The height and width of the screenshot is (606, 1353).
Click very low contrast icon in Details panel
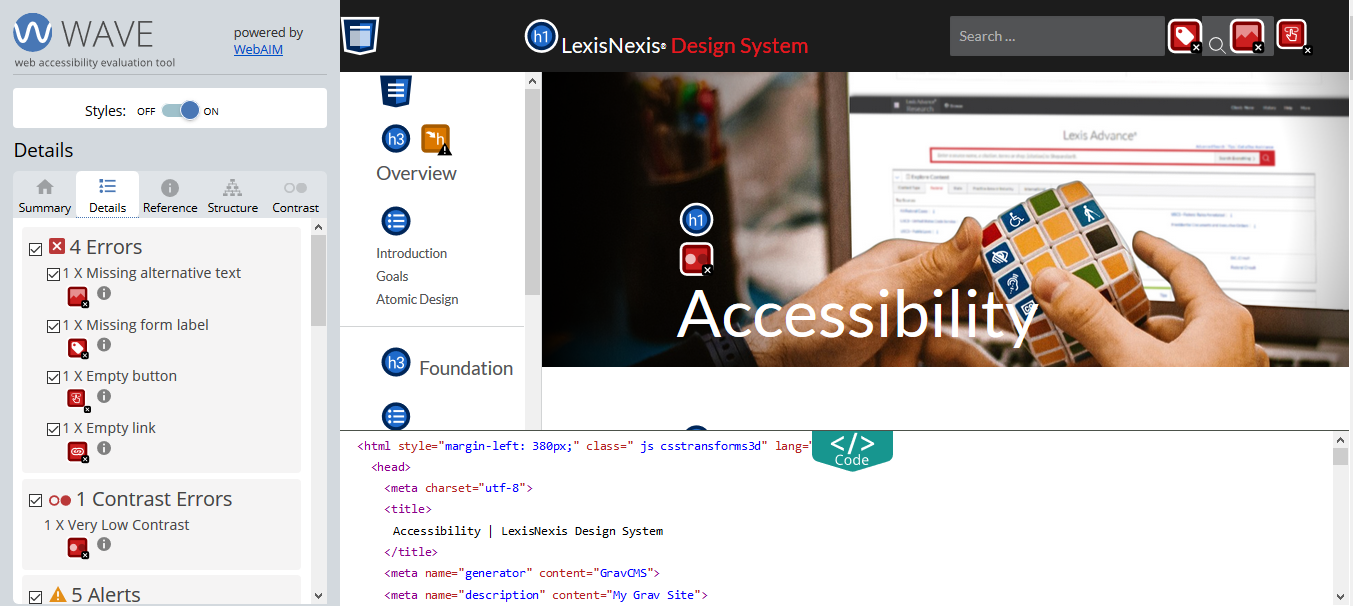point(78,547)
